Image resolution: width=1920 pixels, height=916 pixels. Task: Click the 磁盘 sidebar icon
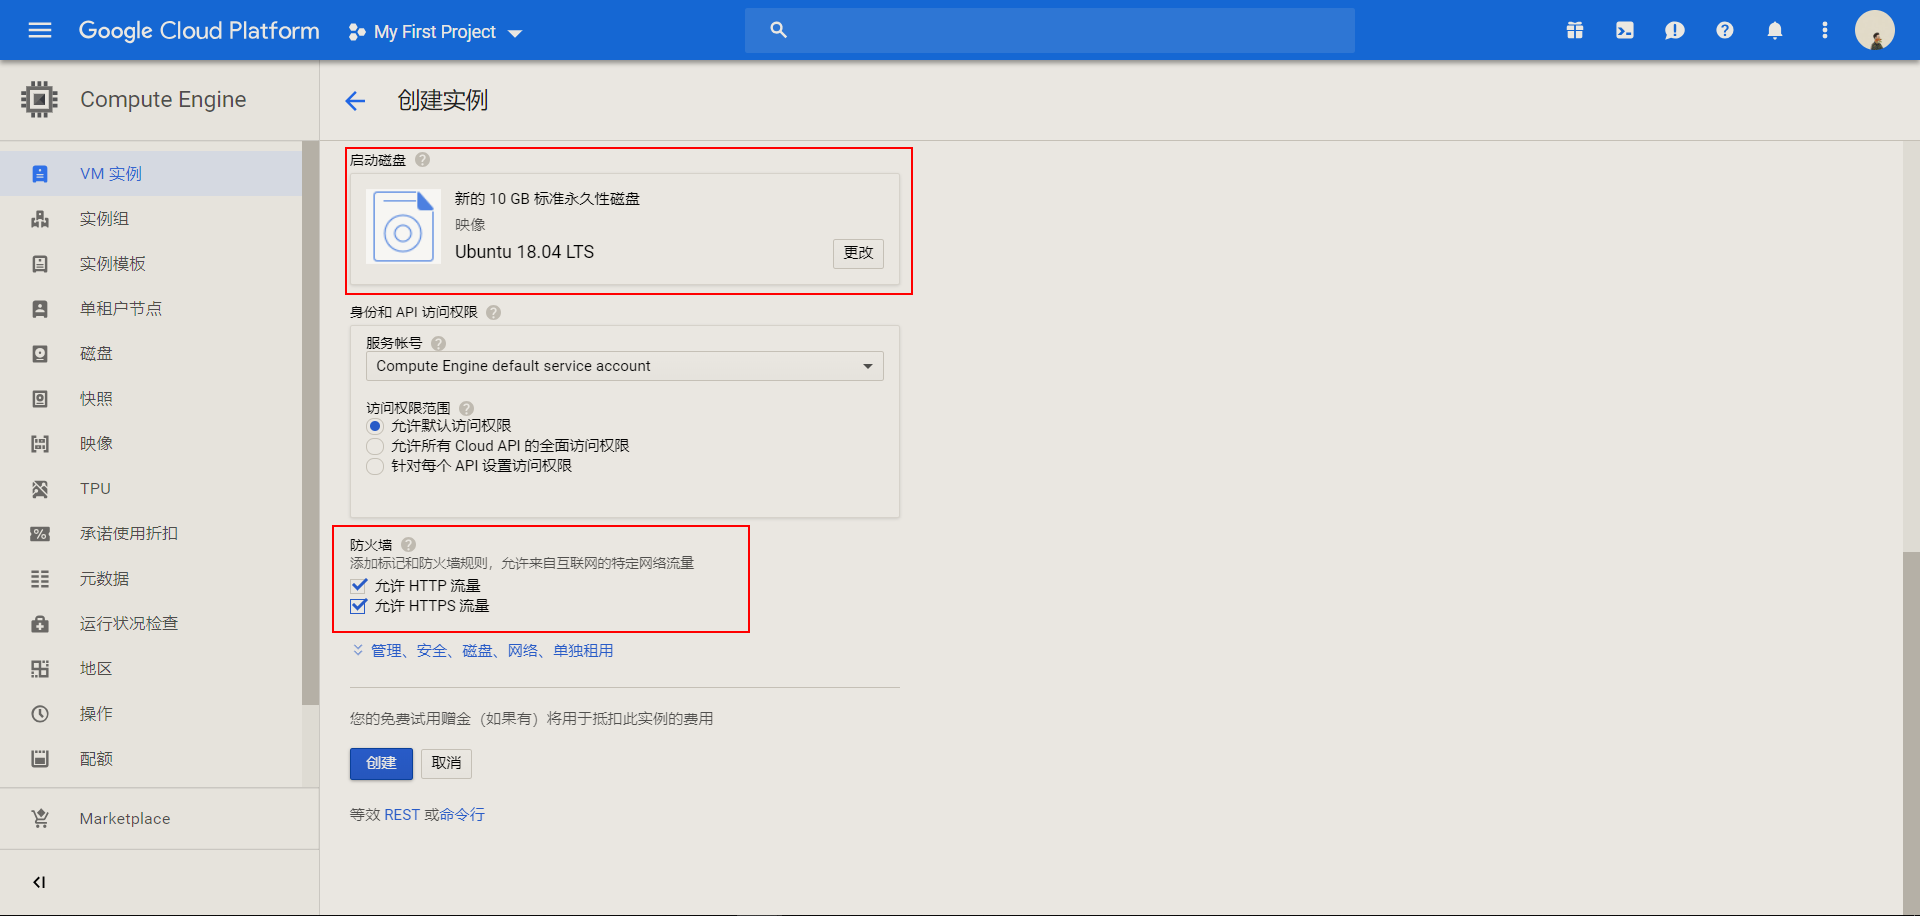pos(40,354)
